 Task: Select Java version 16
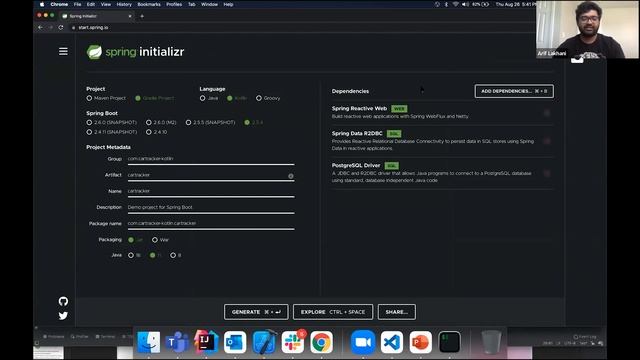pyautogui.click(x=134, y=255)
